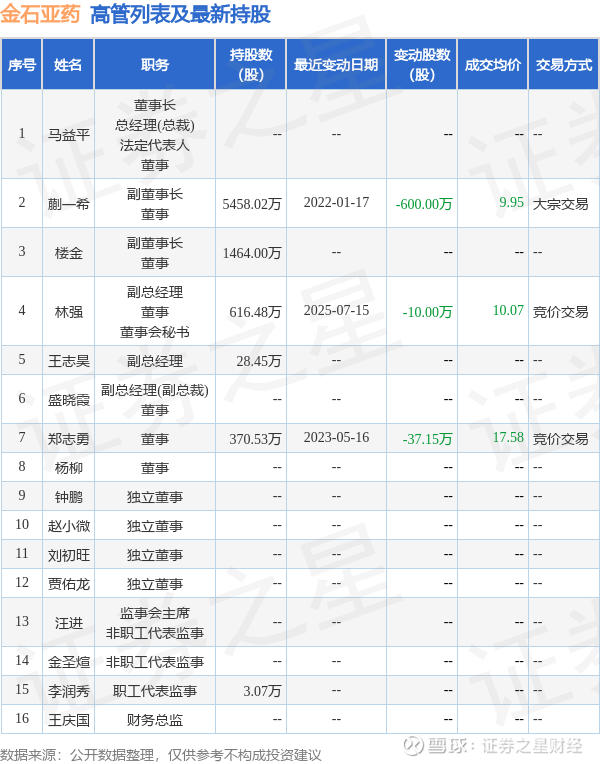Image resolution: width=600 pixels, height=764 pixels.
Task: Select the name 贾佑龙
Action: click(68, 584)
